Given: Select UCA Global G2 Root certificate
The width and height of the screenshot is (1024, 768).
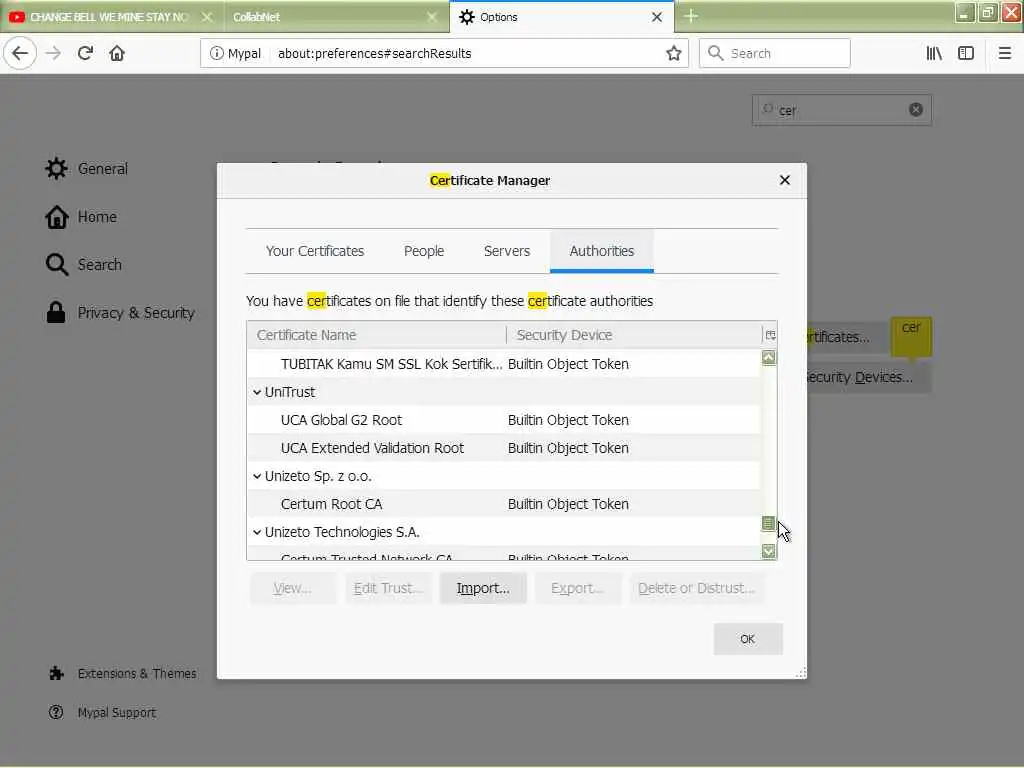Looking at the screenshot, I should point(504,420).
